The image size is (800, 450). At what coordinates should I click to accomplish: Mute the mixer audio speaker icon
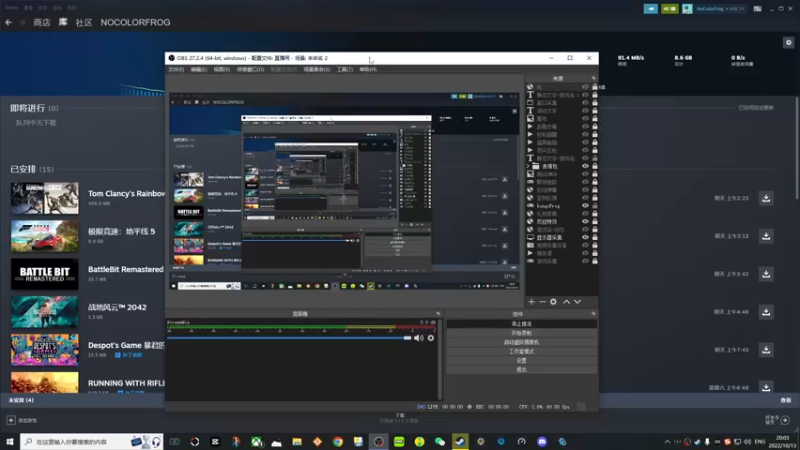(x=419, y=338)
